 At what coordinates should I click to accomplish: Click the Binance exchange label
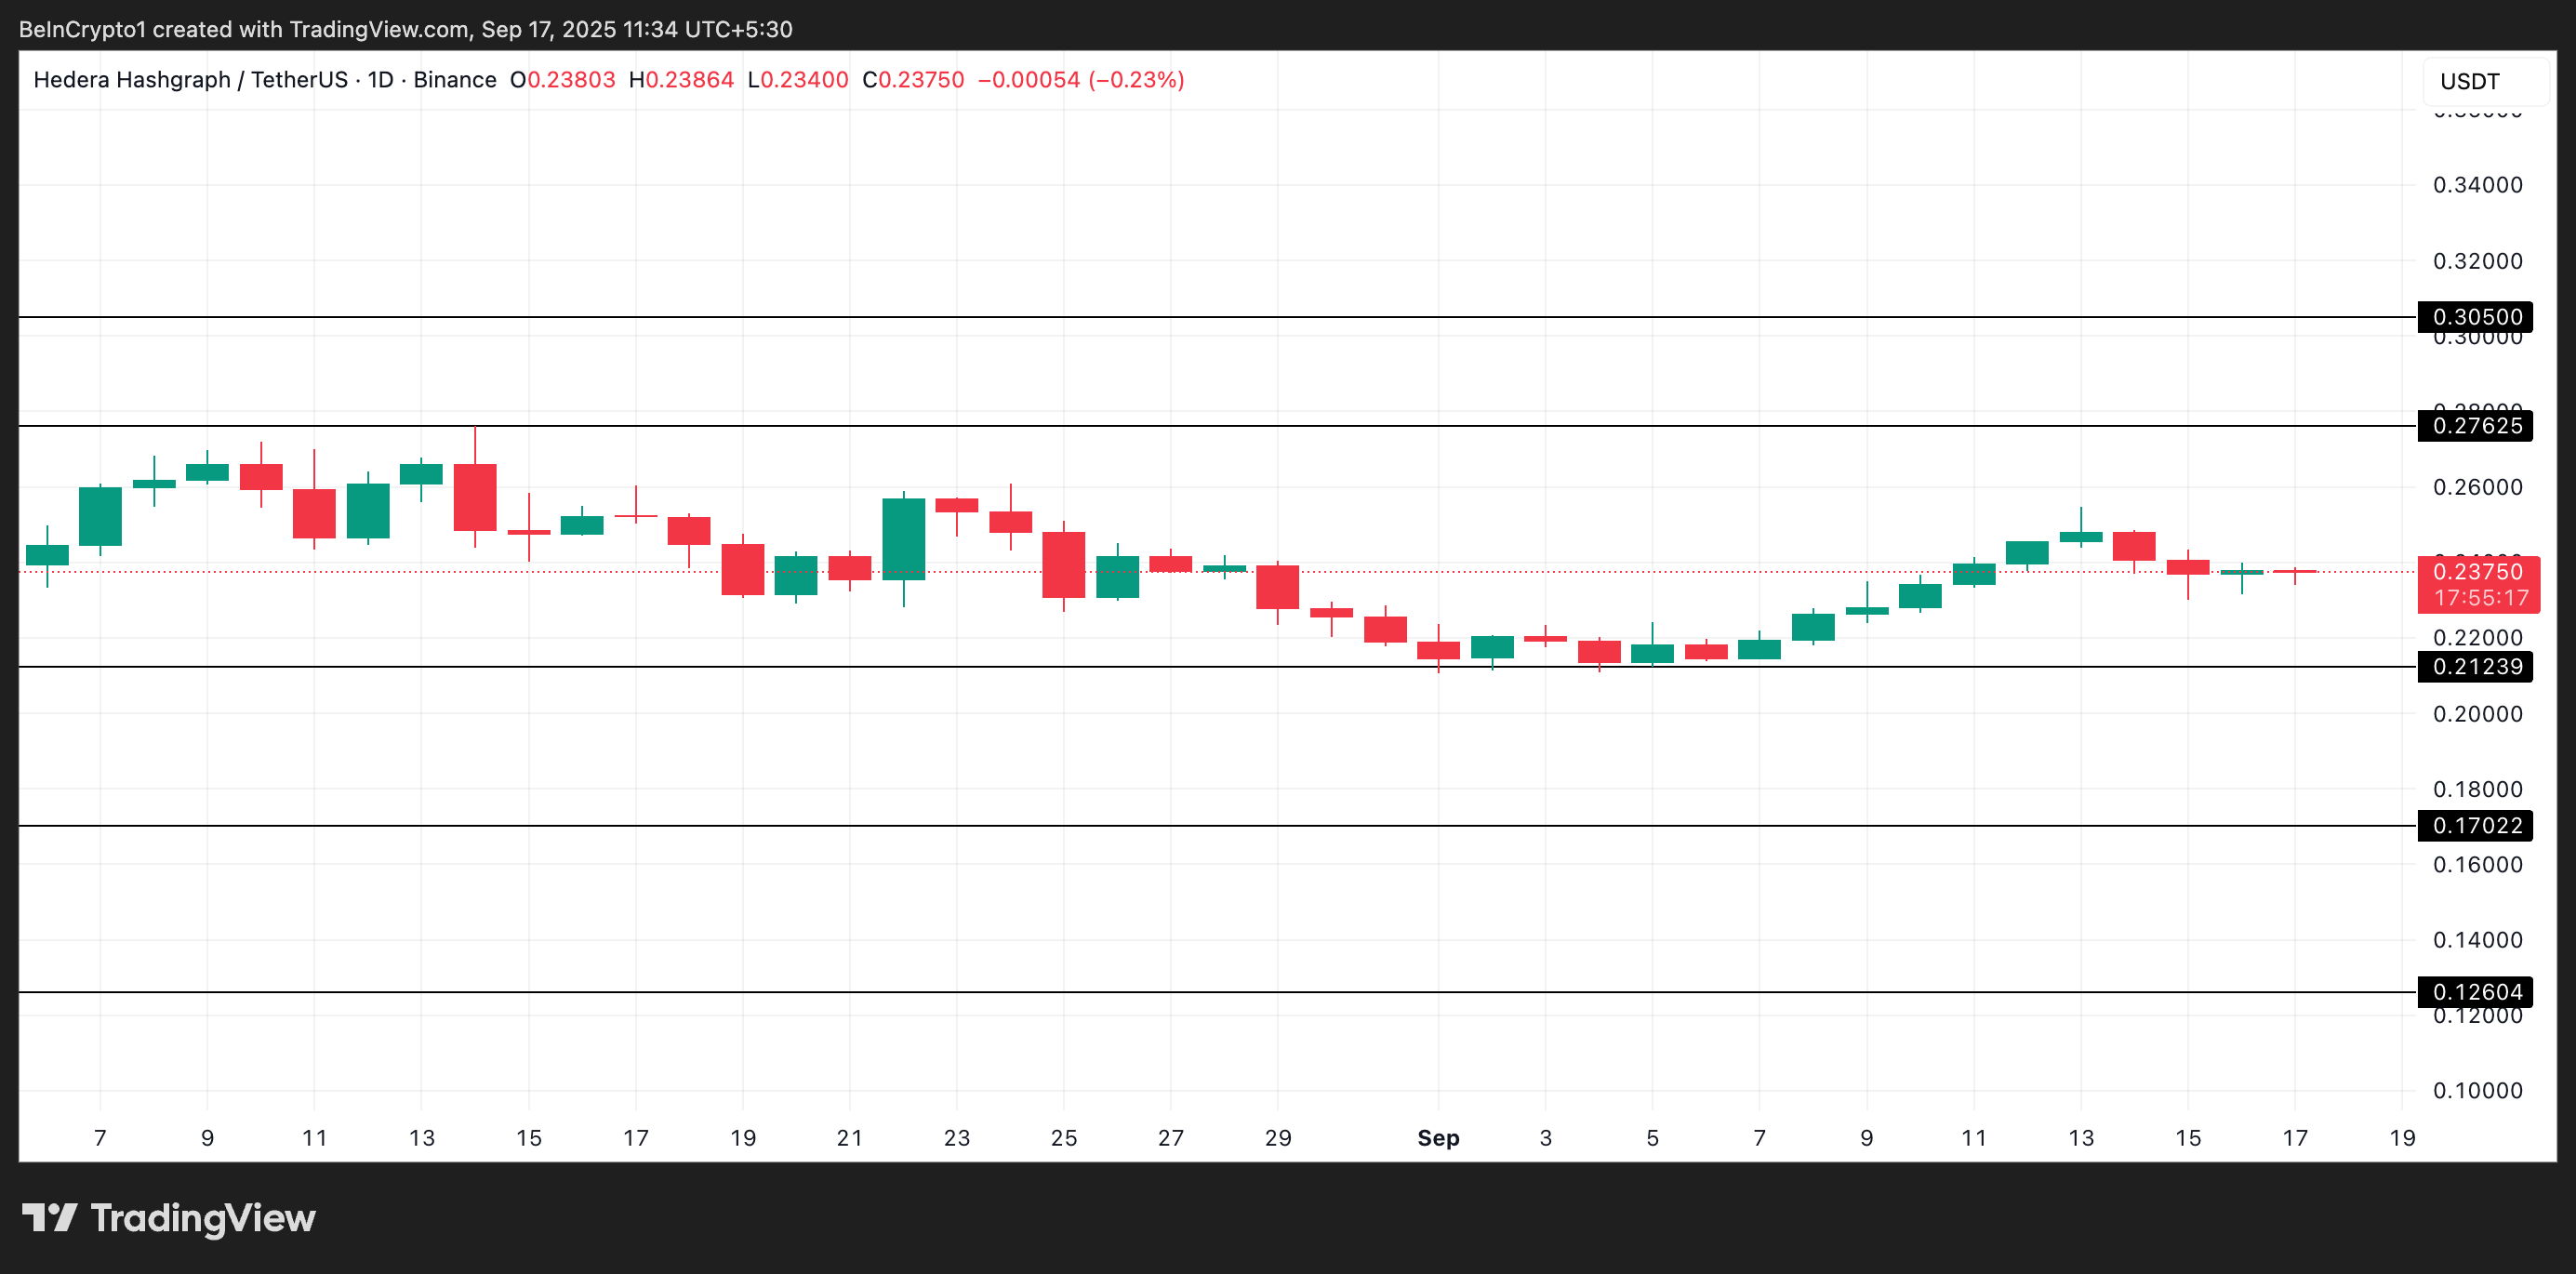click(456, 79)
